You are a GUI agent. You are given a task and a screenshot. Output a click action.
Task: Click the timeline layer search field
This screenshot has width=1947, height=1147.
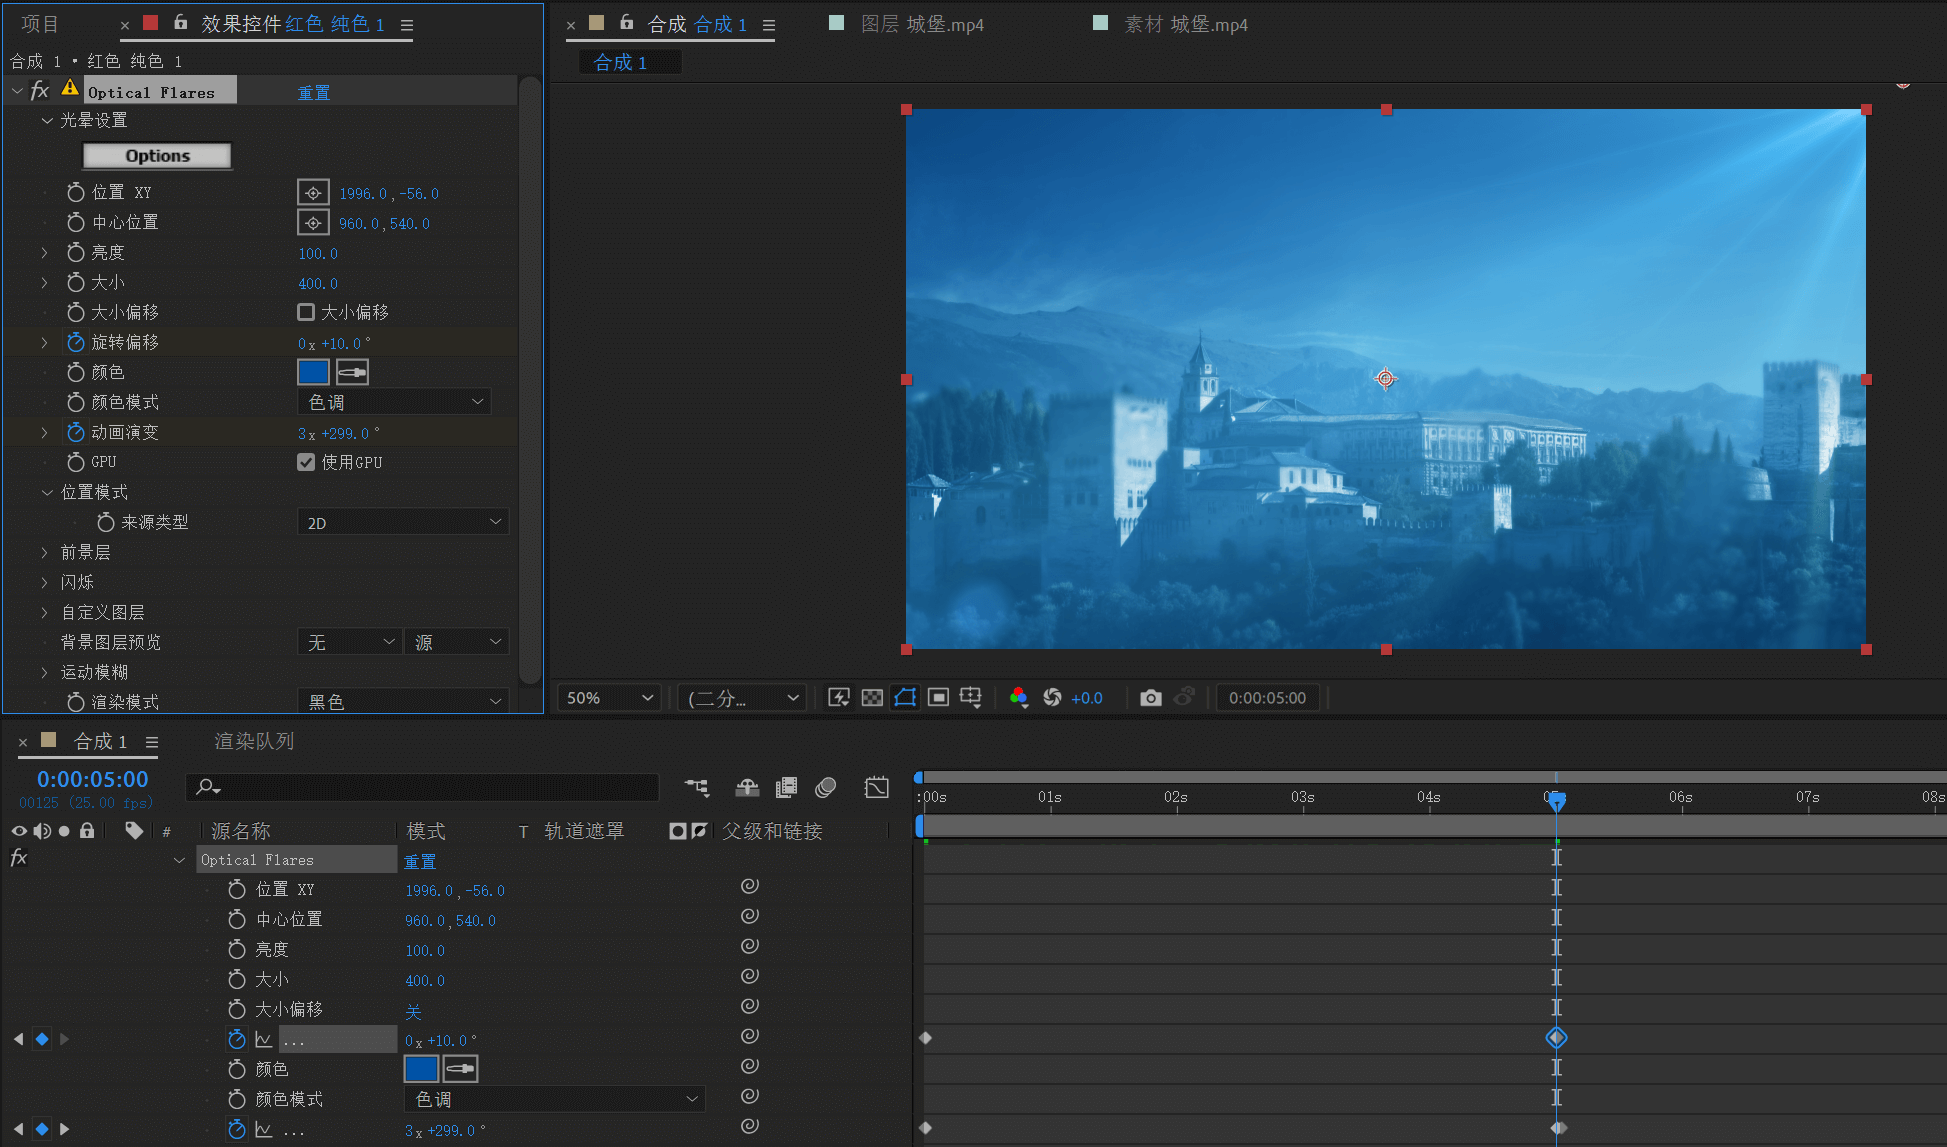(422, 787)
